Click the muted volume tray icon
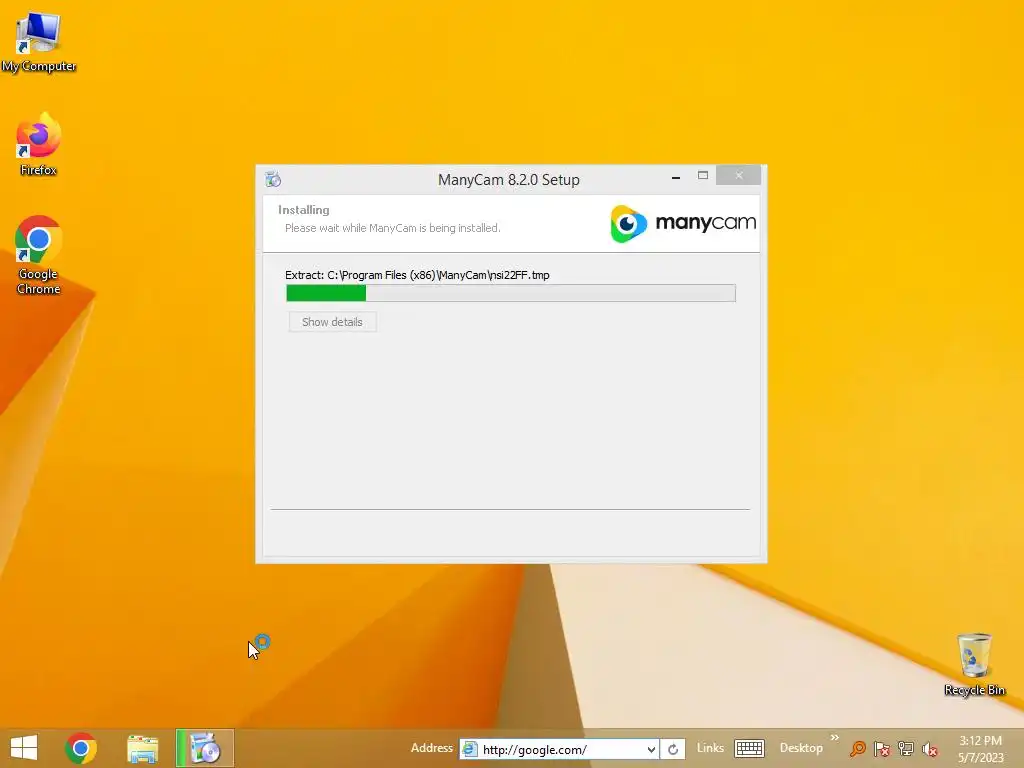Image resolution: width=1024 pixels, height=768 pixels. 930,749
